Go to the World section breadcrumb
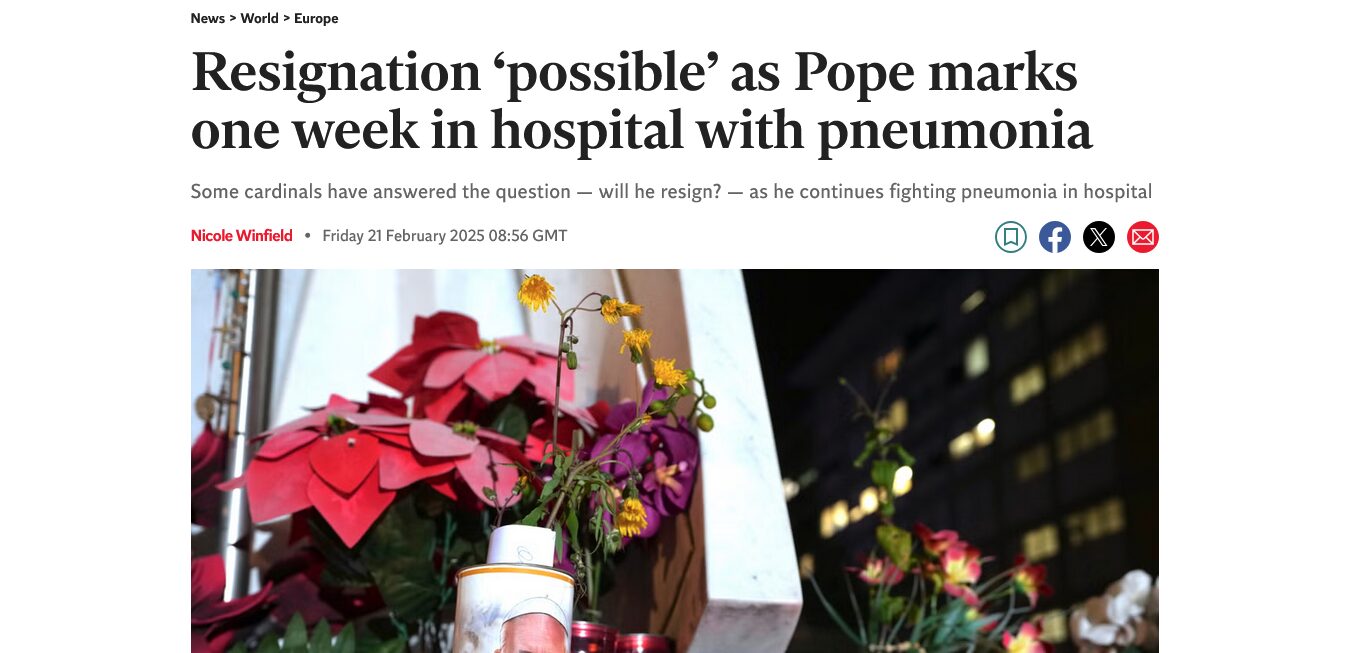 pyautogui.click(x=260, y=18)
